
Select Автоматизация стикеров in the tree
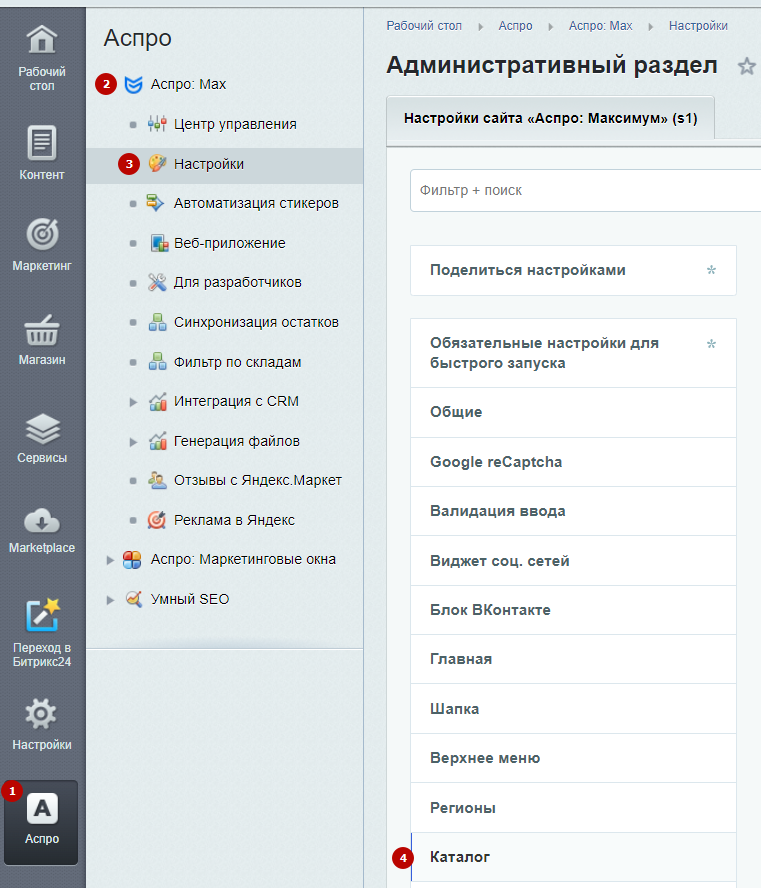pyautogui.click(x=256, y=203)
